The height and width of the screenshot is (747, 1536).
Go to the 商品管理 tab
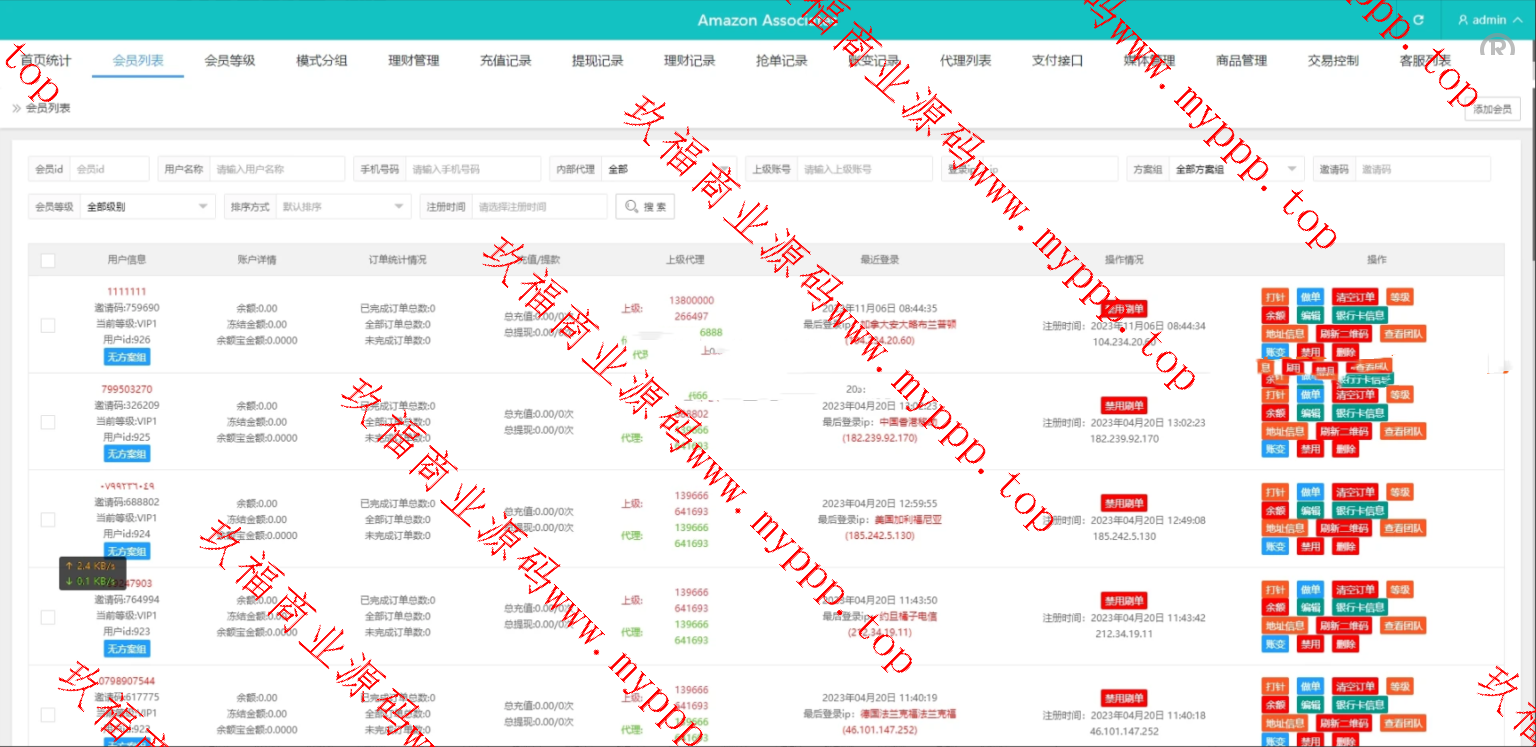pos(1241,61)
